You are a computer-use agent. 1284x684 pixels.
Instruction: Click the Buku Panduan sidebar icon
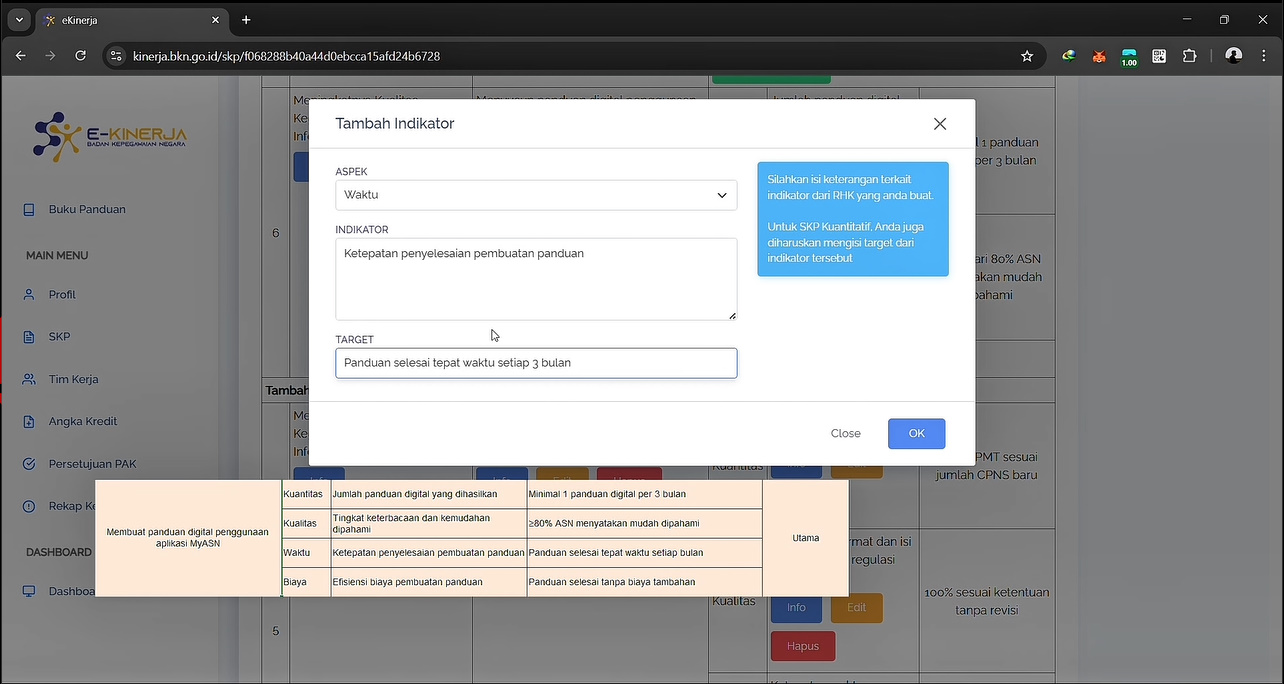(30, 210)
